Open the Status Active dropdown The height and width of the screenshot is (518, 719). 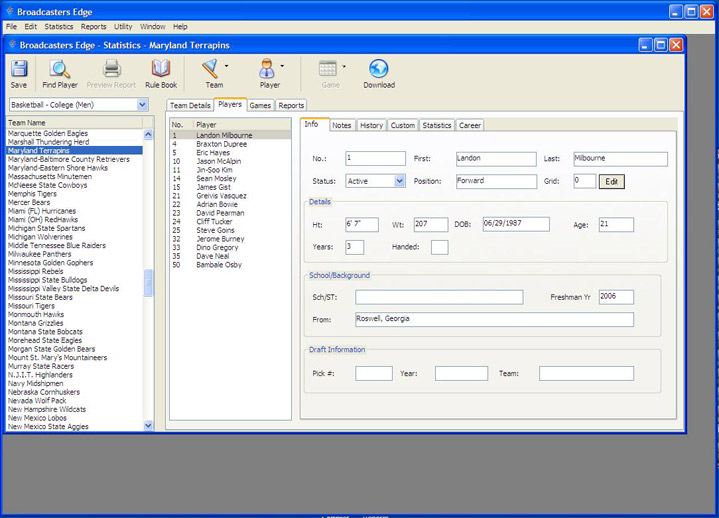[399, 181]
